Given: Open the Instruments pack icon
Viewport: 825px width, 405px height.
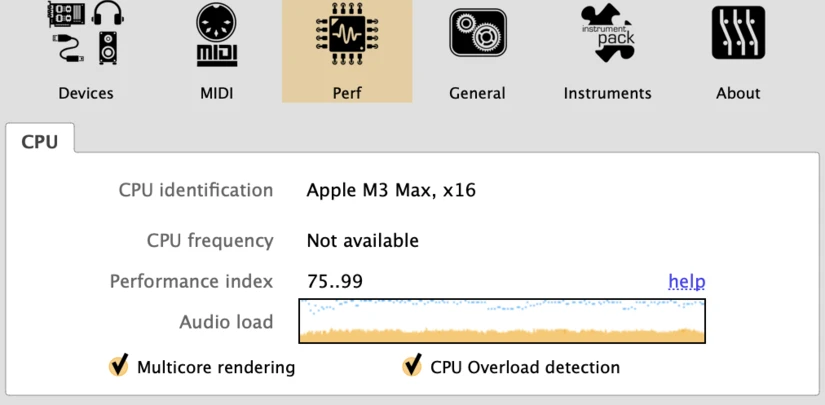Looking at the screenshot, I should [607, 33].
